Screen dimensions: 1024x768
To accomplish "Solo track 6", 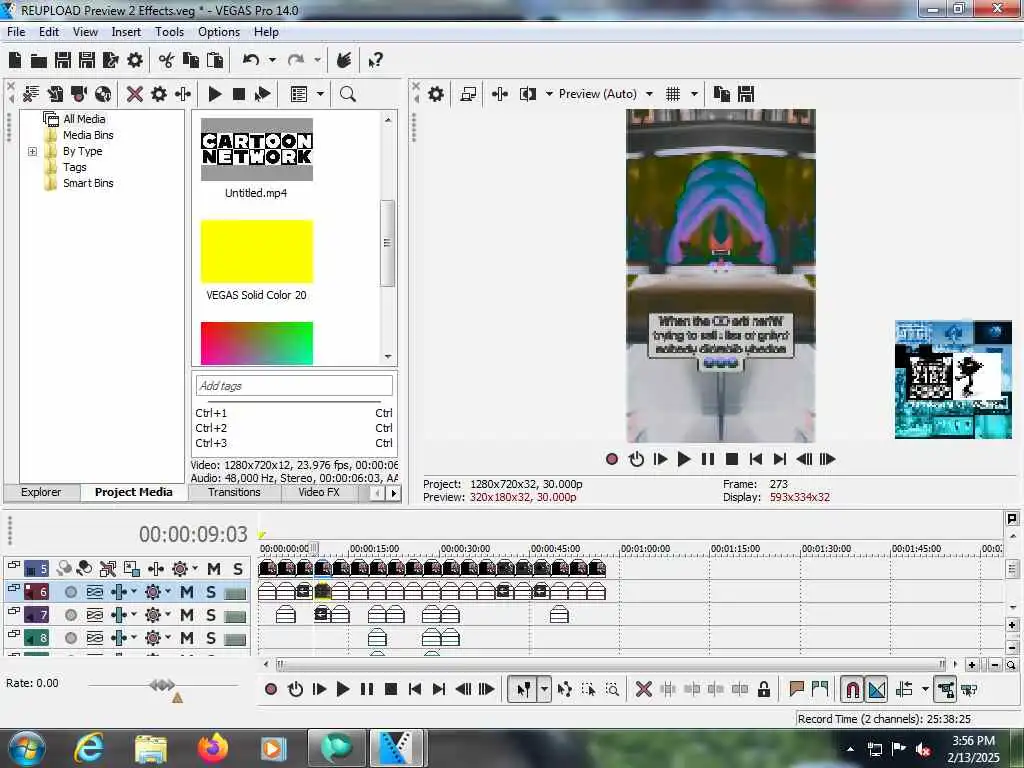I will click(x=210, y=592).
